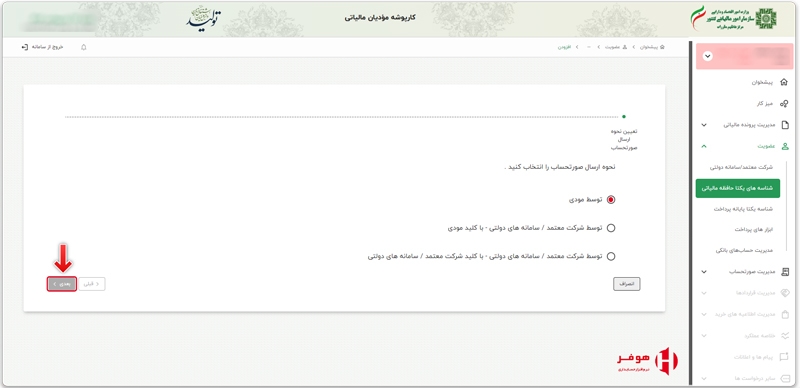Collapse the عضویت section chevron
The height and width of the screenshot is (388, 800).
(x=704, y=146)
